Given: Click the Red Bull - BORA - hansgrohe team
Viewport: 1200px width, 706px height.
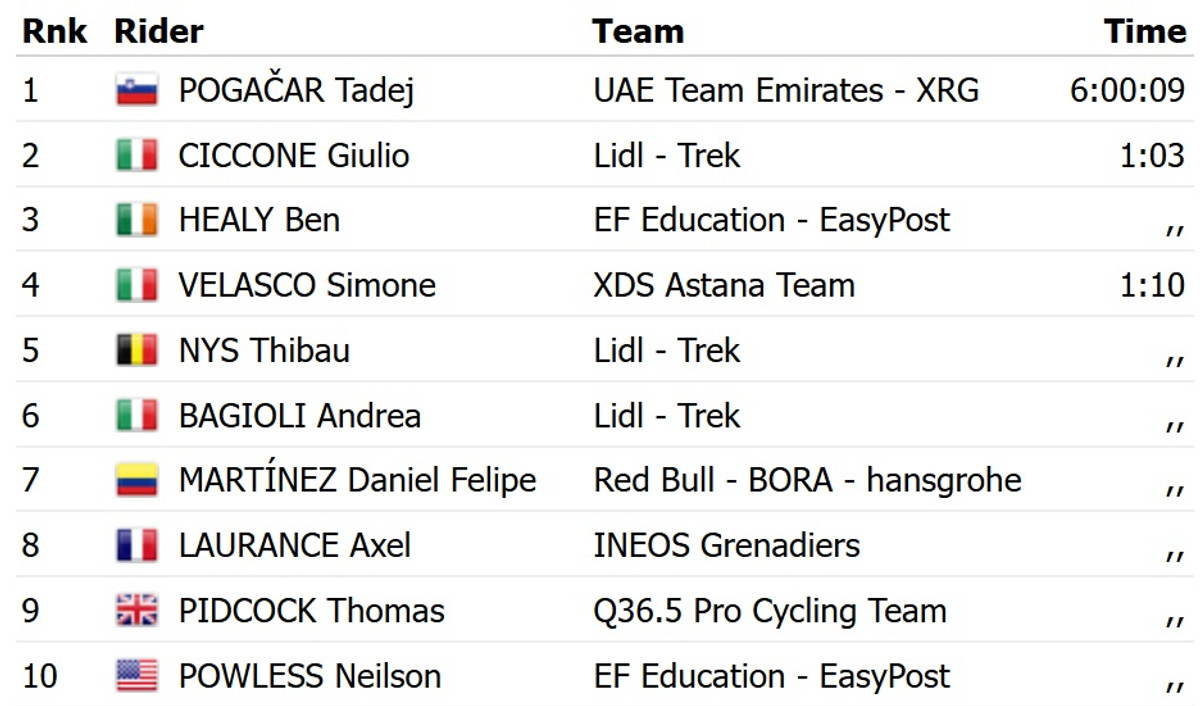Looking at the screenshot, I should 807,481.
